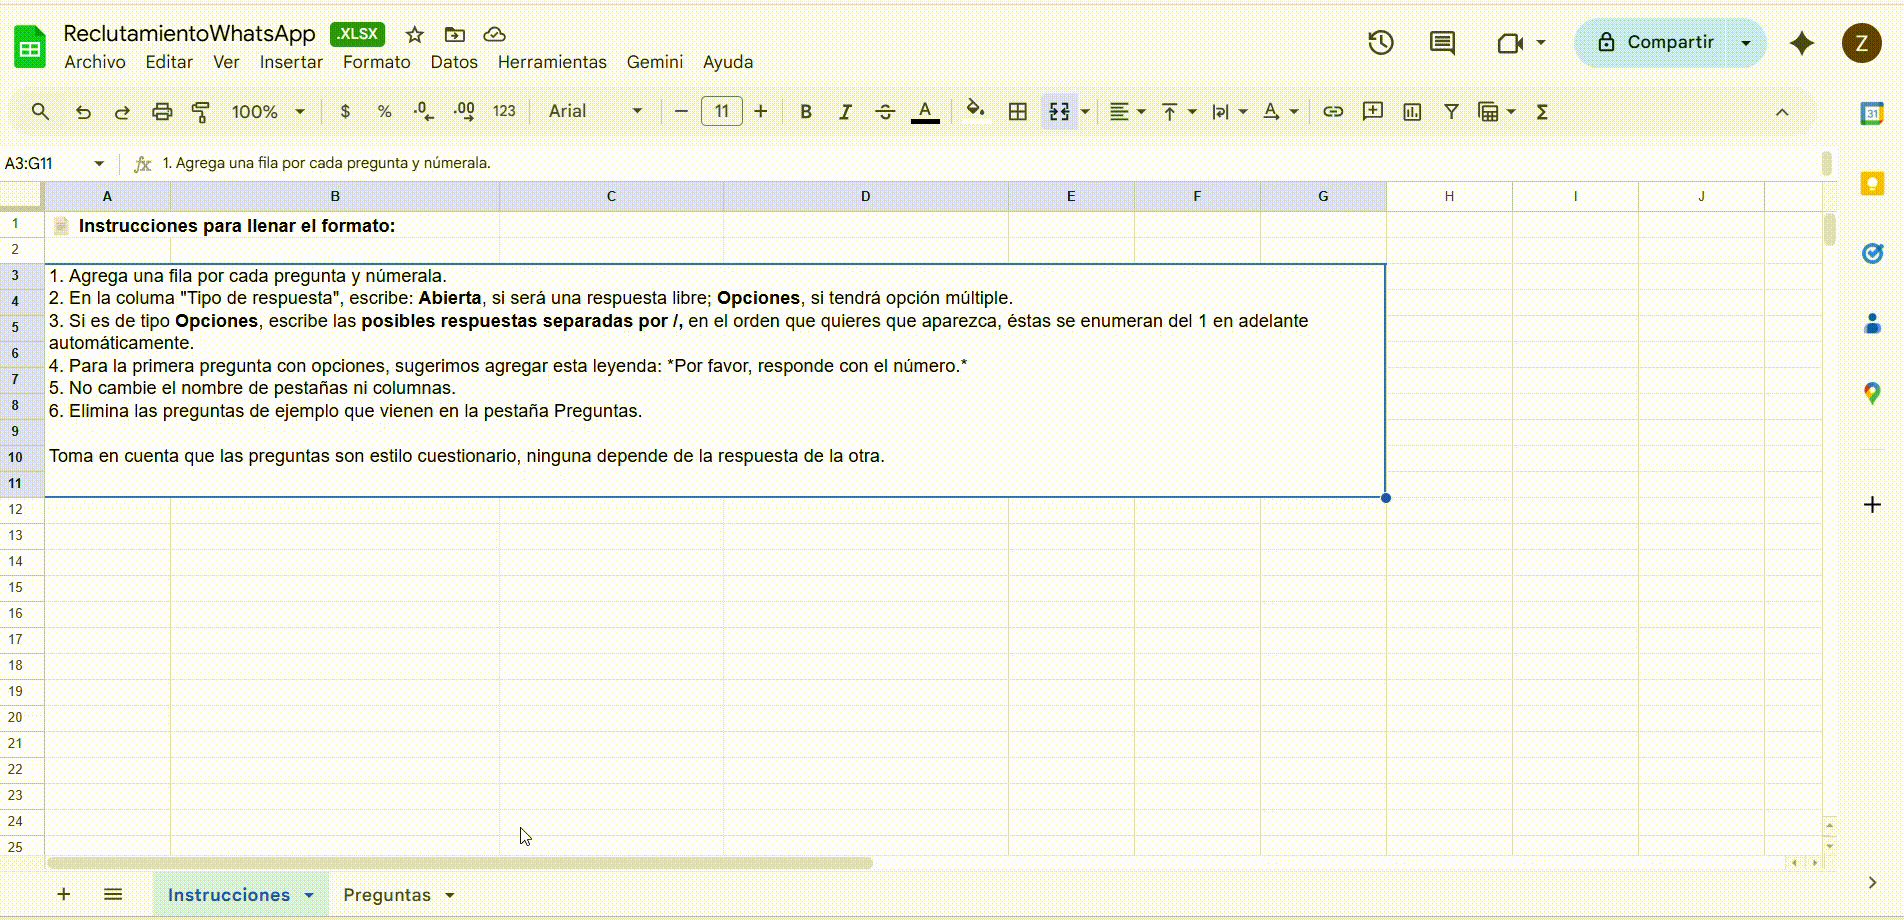This screenshot has height=920, width=1904.
Task: Move document using folder icon
Action: (x=455, y=35)
